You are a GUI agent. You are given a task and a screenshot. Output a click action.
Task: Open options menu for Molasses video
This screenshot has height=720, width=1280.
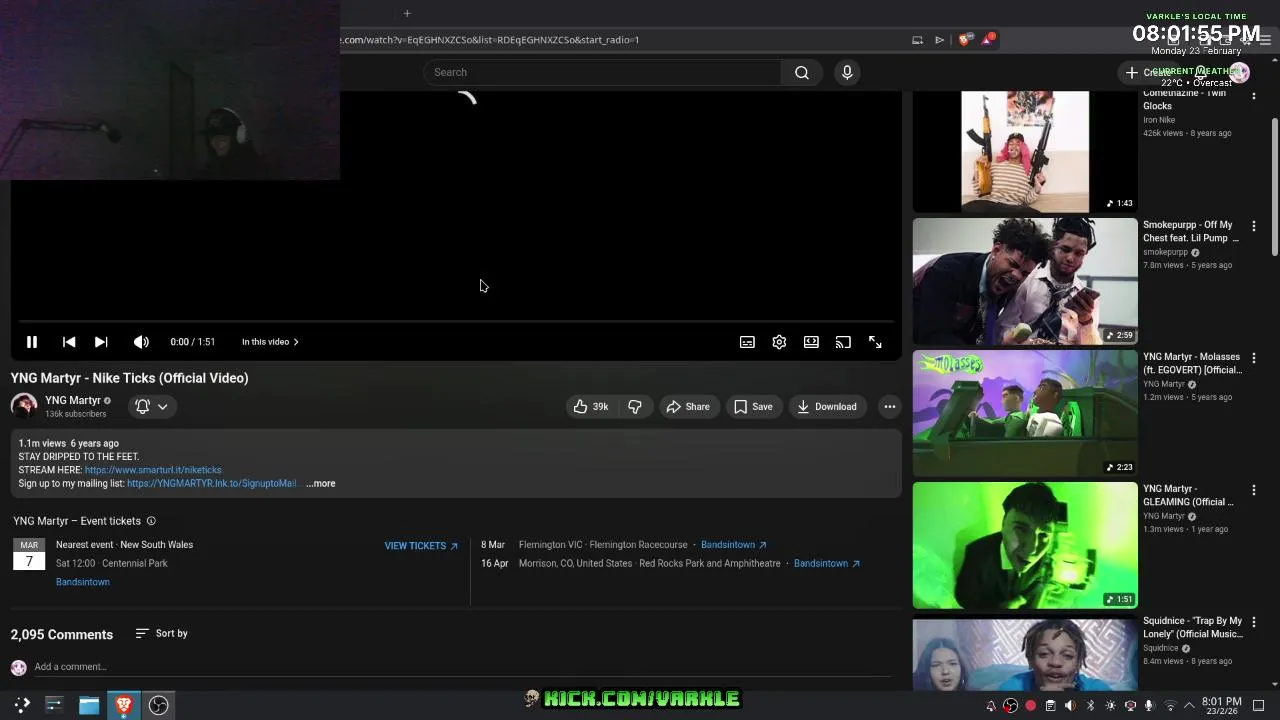point(1254,359)
